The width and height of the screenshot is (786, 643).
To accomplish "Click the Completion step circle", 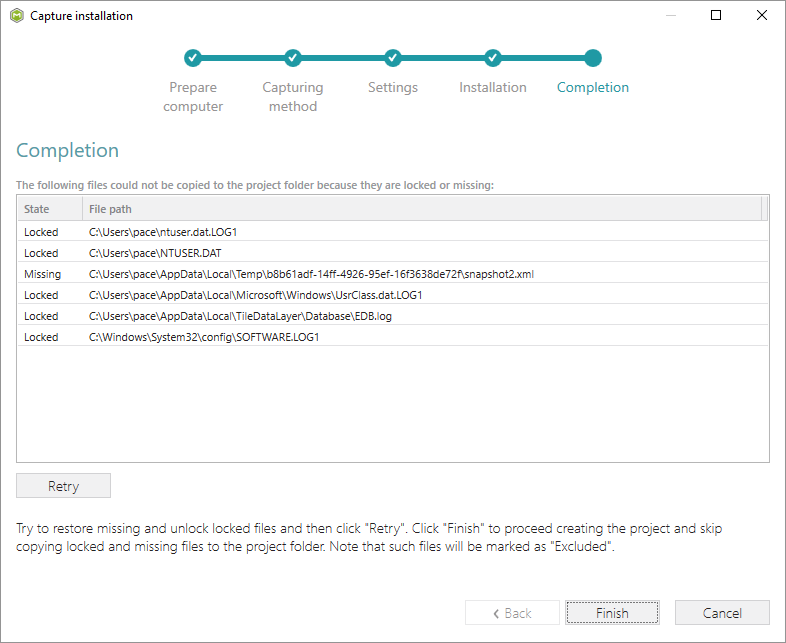I will tap(593, 58).
